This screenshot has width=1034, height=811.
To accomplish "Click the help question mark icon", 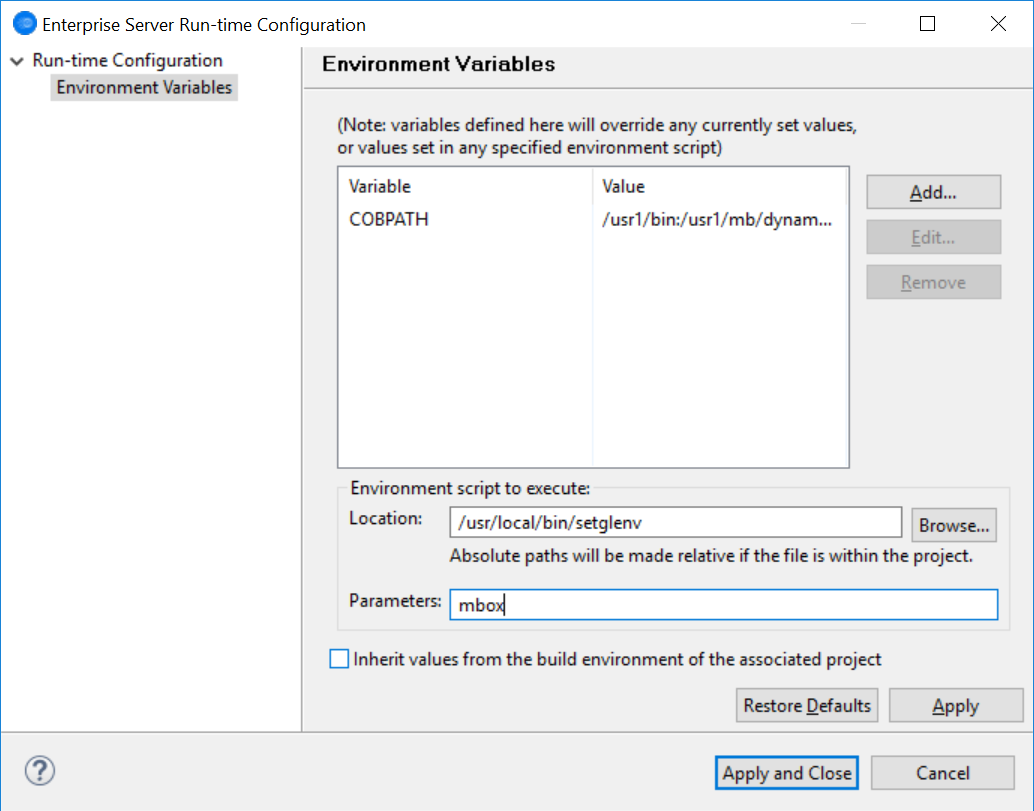I will pyautogui.click(x=40, y=770).
